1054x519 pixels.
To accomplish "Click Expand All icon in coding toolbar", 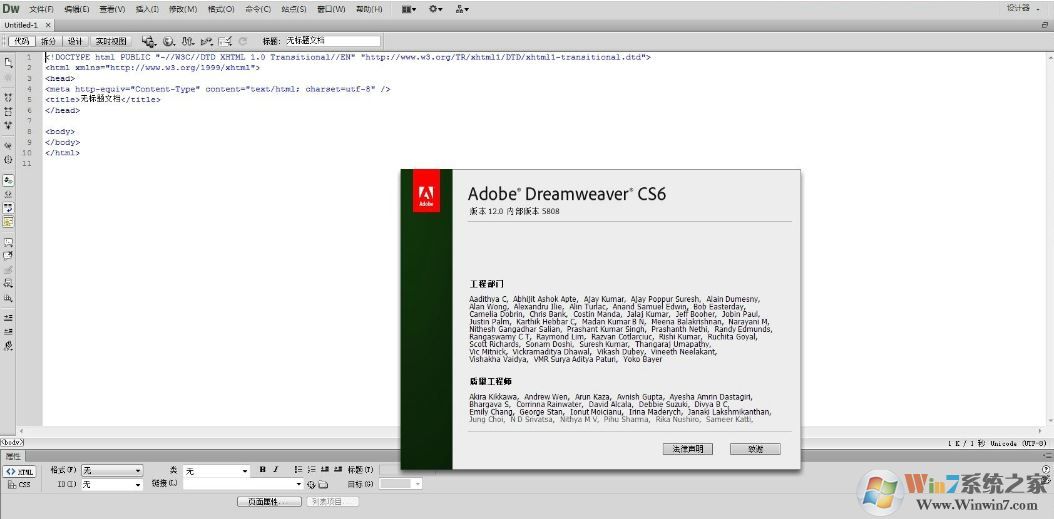I will (x=8, y=125).
